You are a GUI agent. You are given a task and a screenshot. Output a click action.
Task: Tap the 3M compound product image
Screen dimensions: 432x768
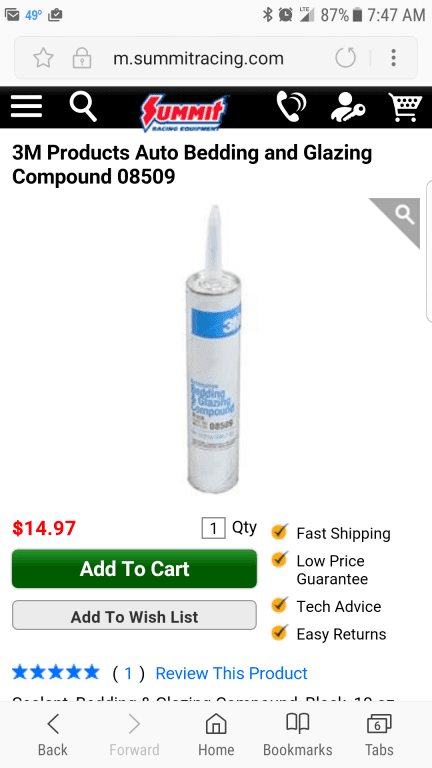[x=214, y=349]
